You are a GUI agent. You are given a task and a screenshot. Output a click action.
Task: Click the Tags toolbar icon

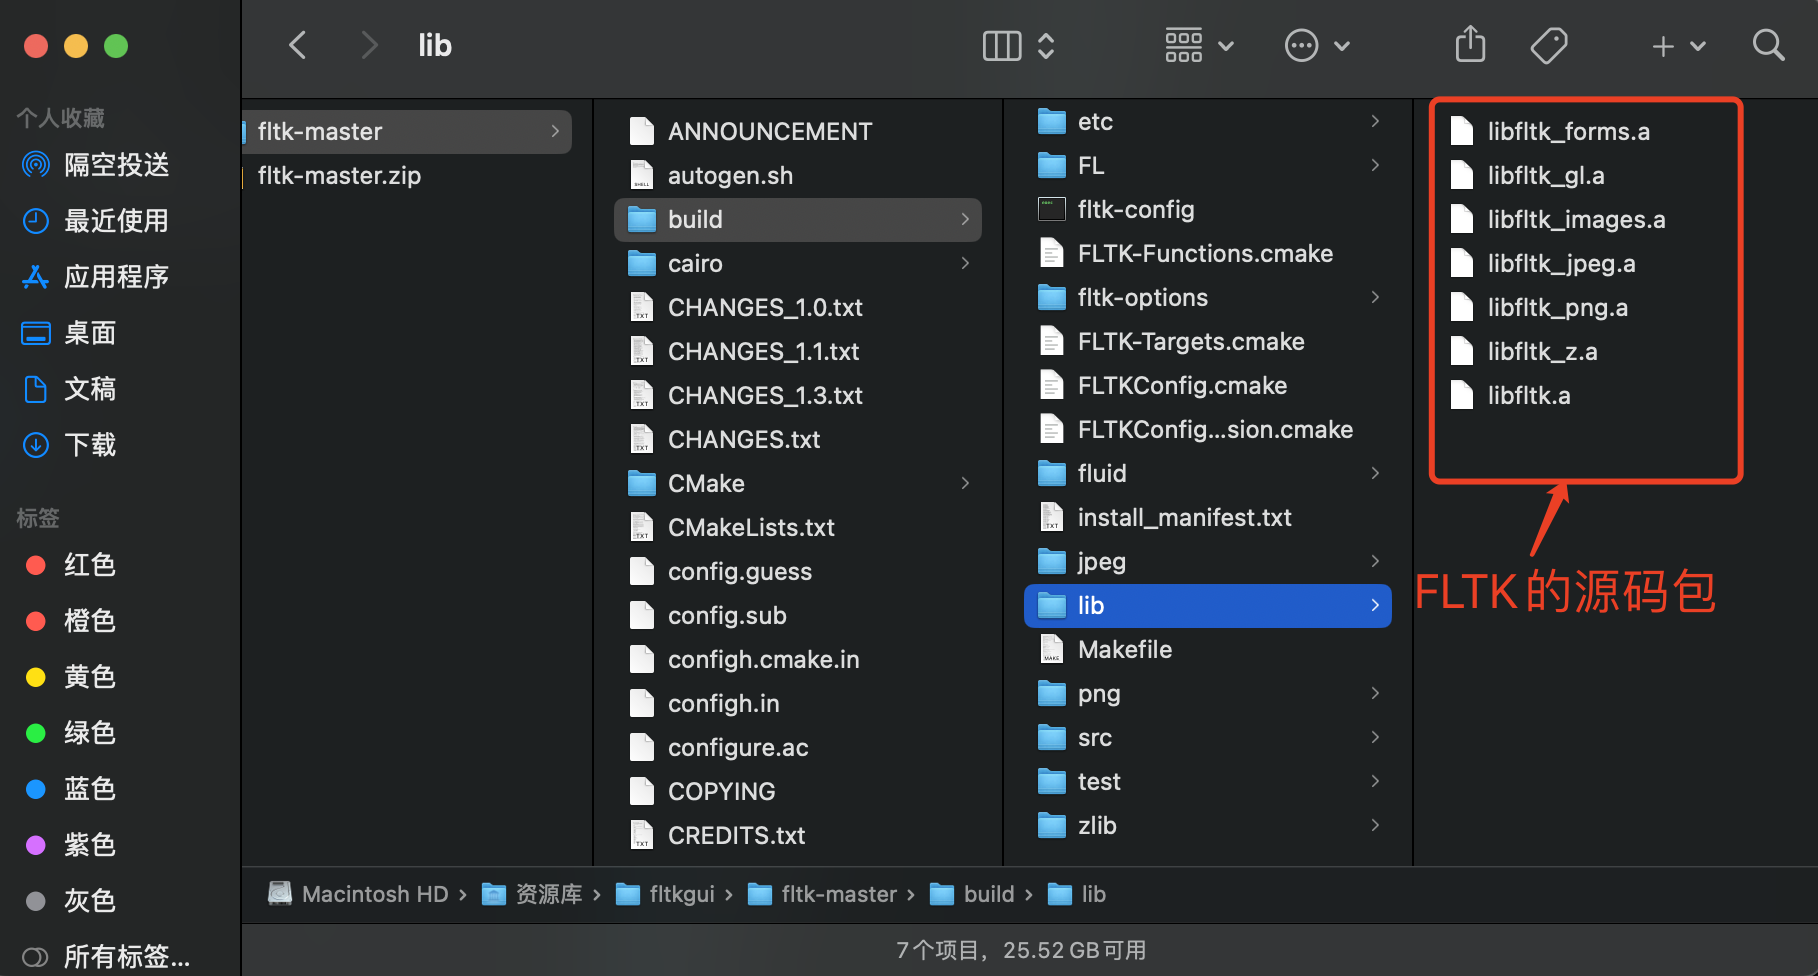tap(1549, 45)
